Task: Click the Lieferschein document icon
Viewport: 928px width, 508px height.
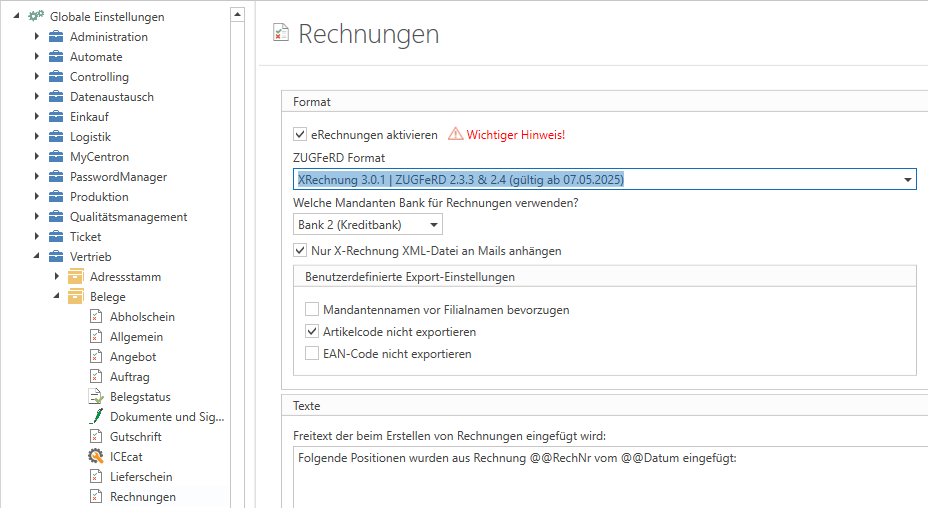Action: pos(96,477)
